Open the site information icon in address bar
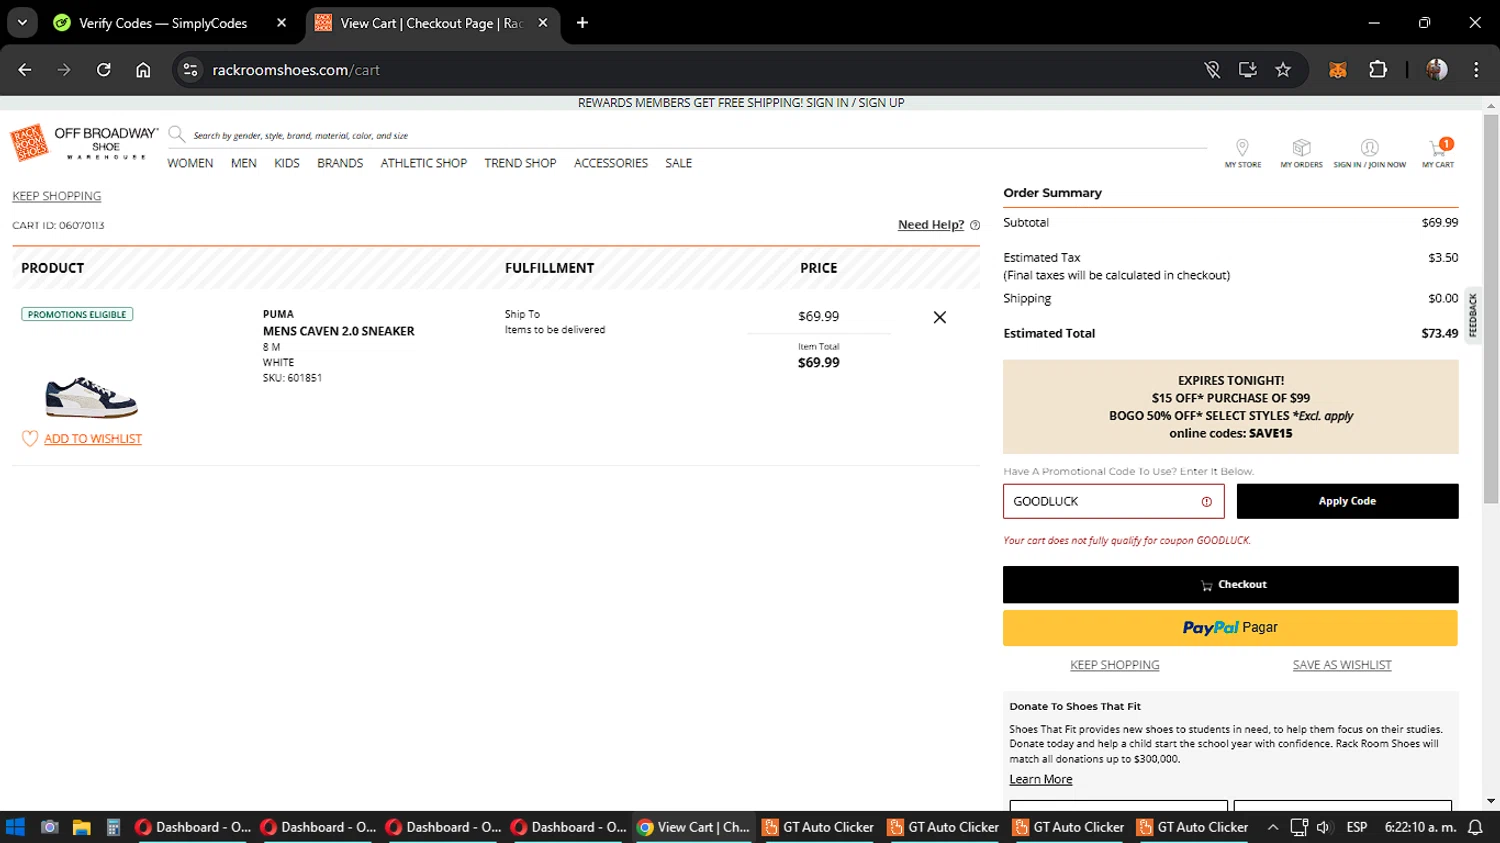Image resolution: width=1500 pixels, height=843 pixels. coord(190,70)
